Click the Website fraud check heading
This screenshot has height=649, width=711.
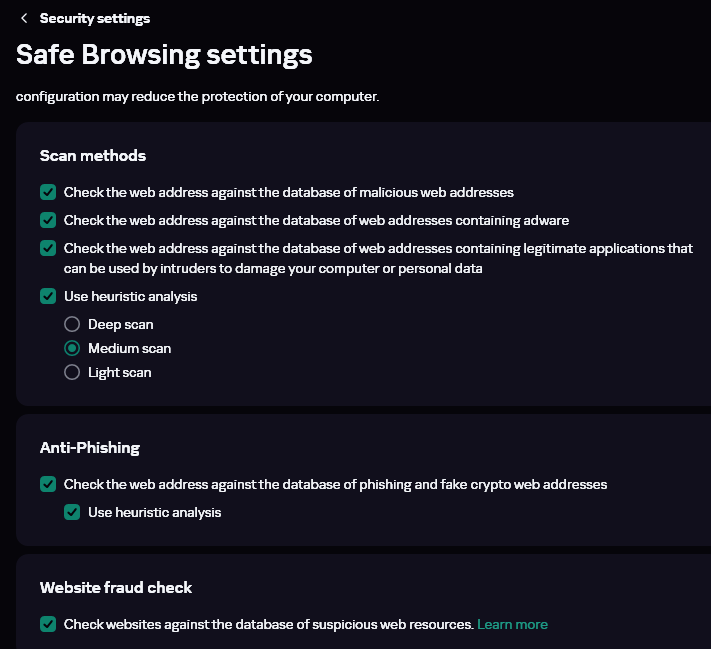point(116,587)
